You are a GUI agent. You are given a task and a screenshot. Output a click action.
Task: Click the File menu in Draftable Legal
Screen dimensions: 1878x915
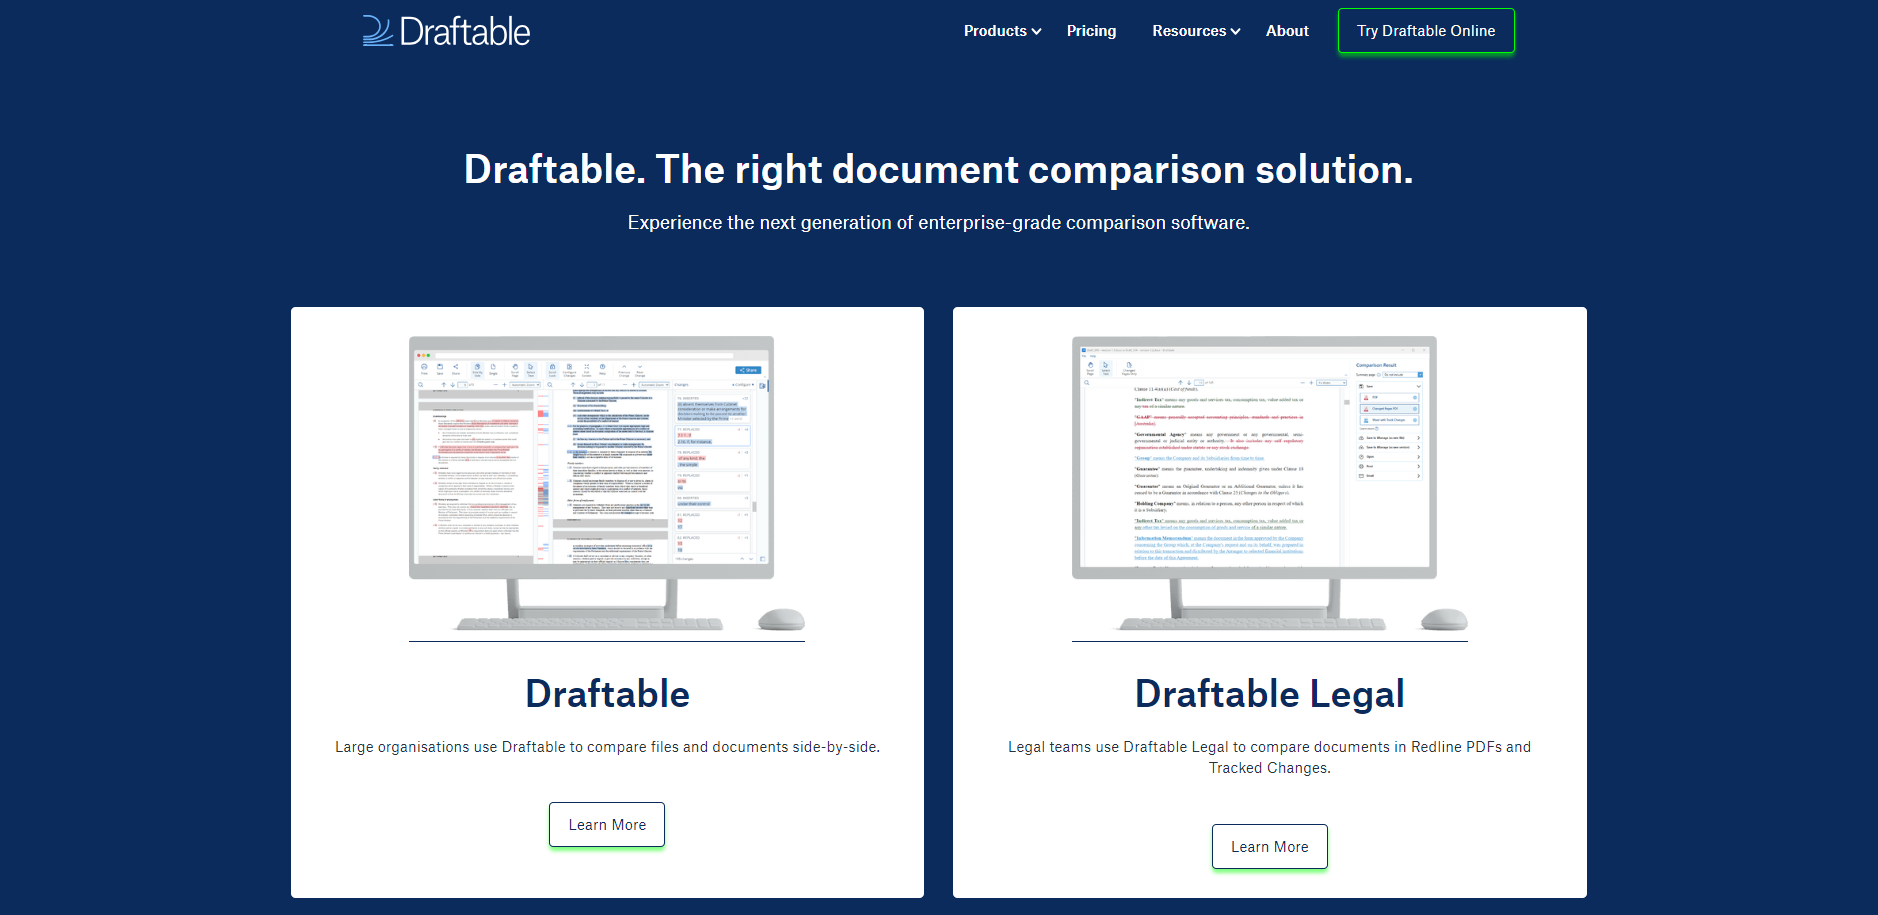point(1083,357)
